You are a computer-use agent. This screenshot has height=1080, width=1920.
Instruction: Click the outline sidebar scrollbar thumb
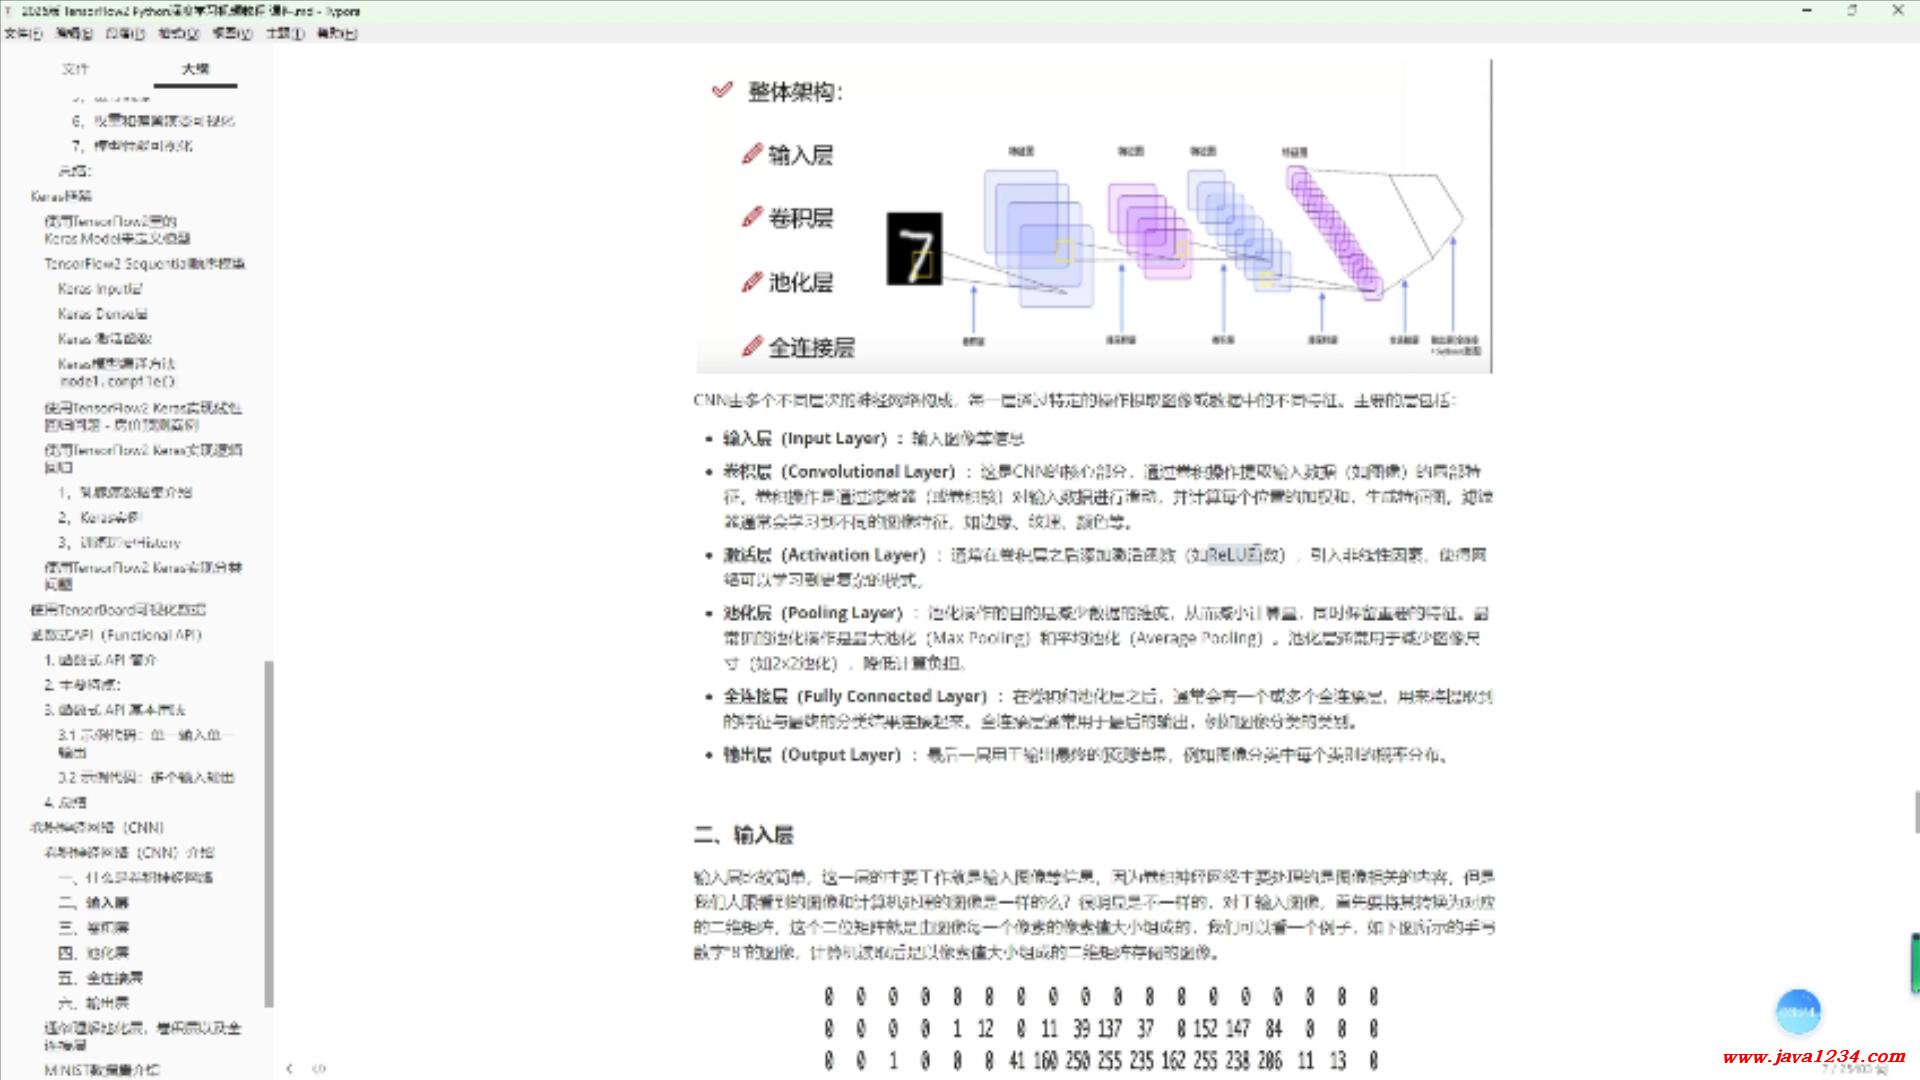[x=268, y=832]
